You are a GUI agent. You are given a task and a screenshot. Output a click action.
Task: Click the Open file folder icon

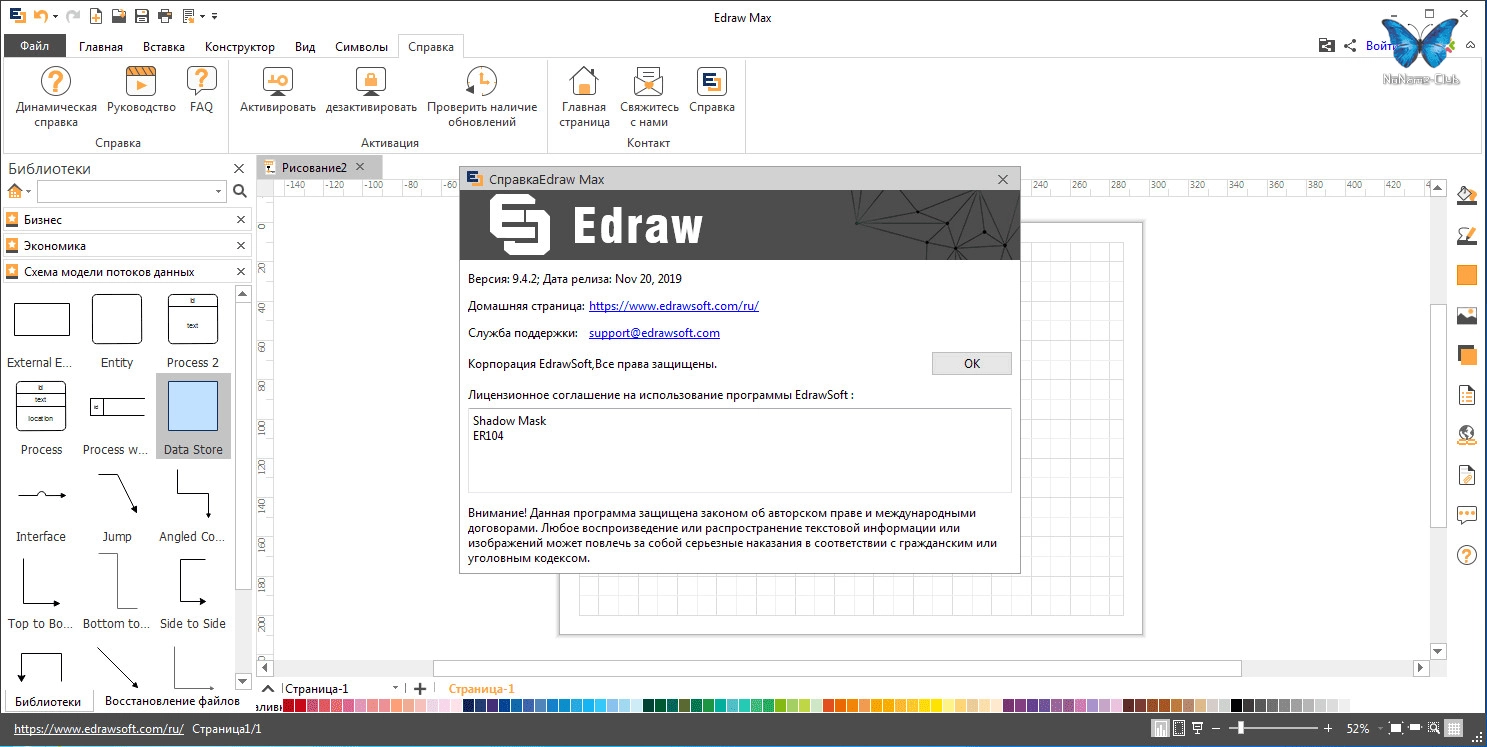click(119, 16)
